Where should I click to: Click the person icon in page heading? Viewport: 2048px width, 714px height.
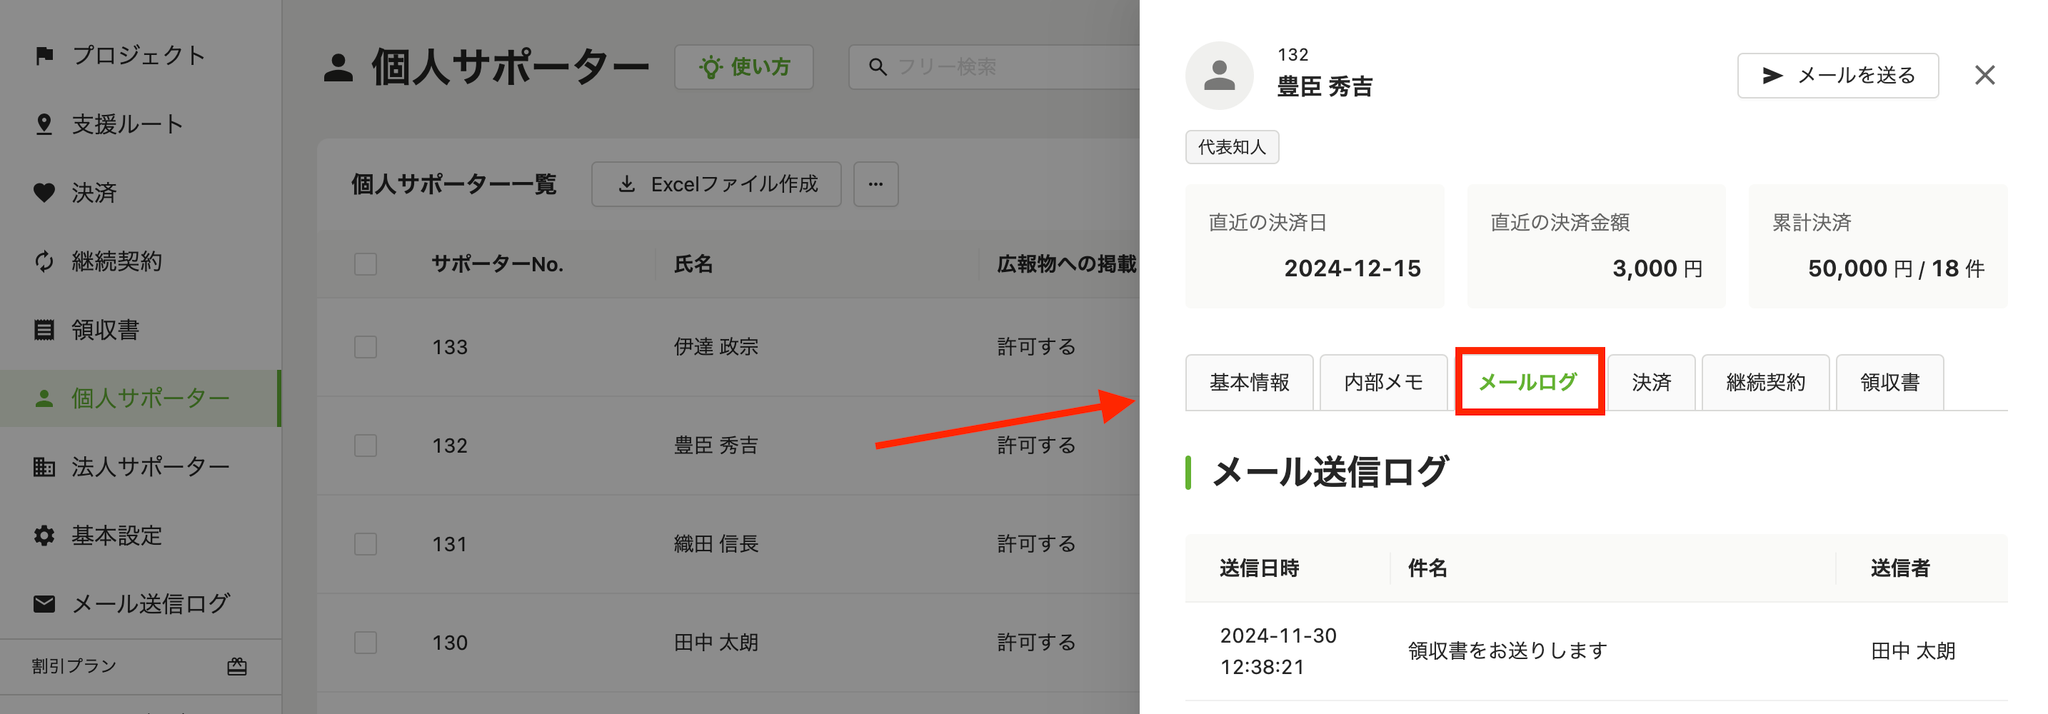click(x=339, y=68)
